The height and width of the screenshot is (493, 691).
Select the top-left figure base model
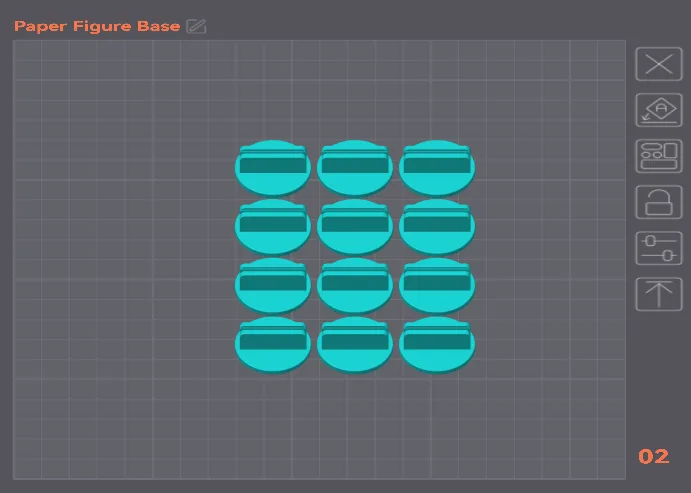pos(273,167)
